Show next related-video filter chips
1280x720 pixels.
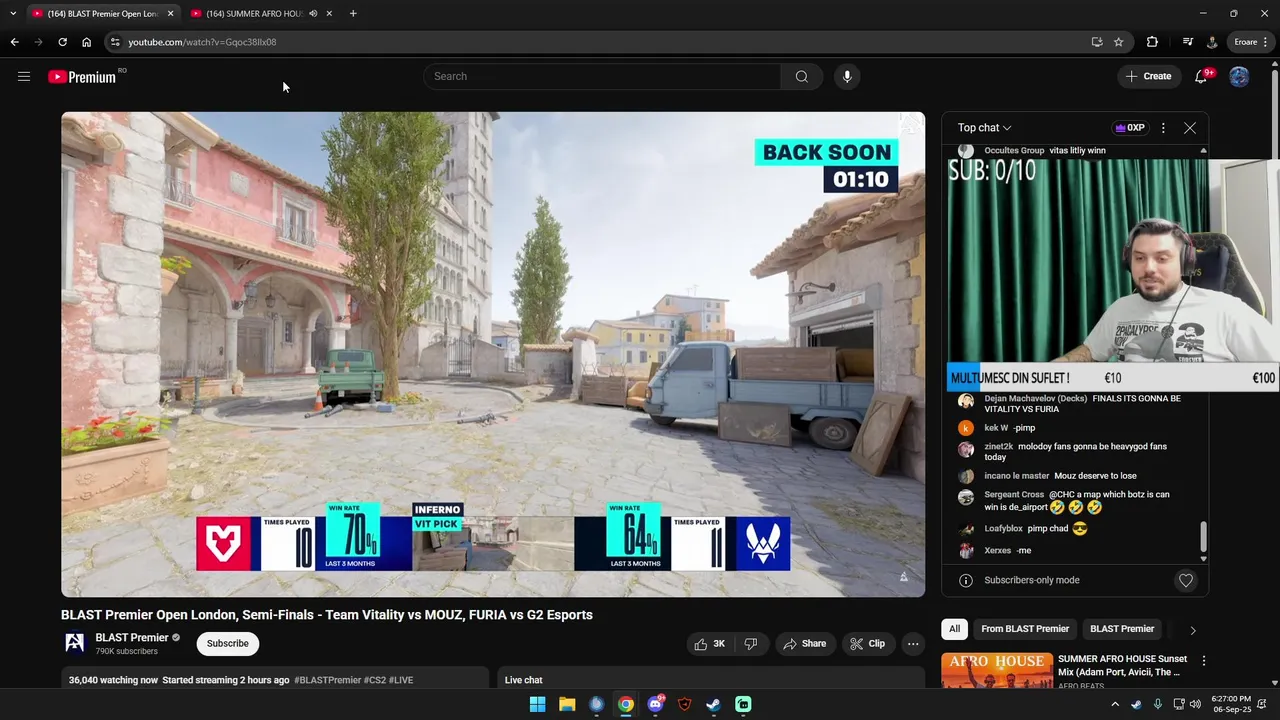pyautogui.click(x=1192, y=630)
